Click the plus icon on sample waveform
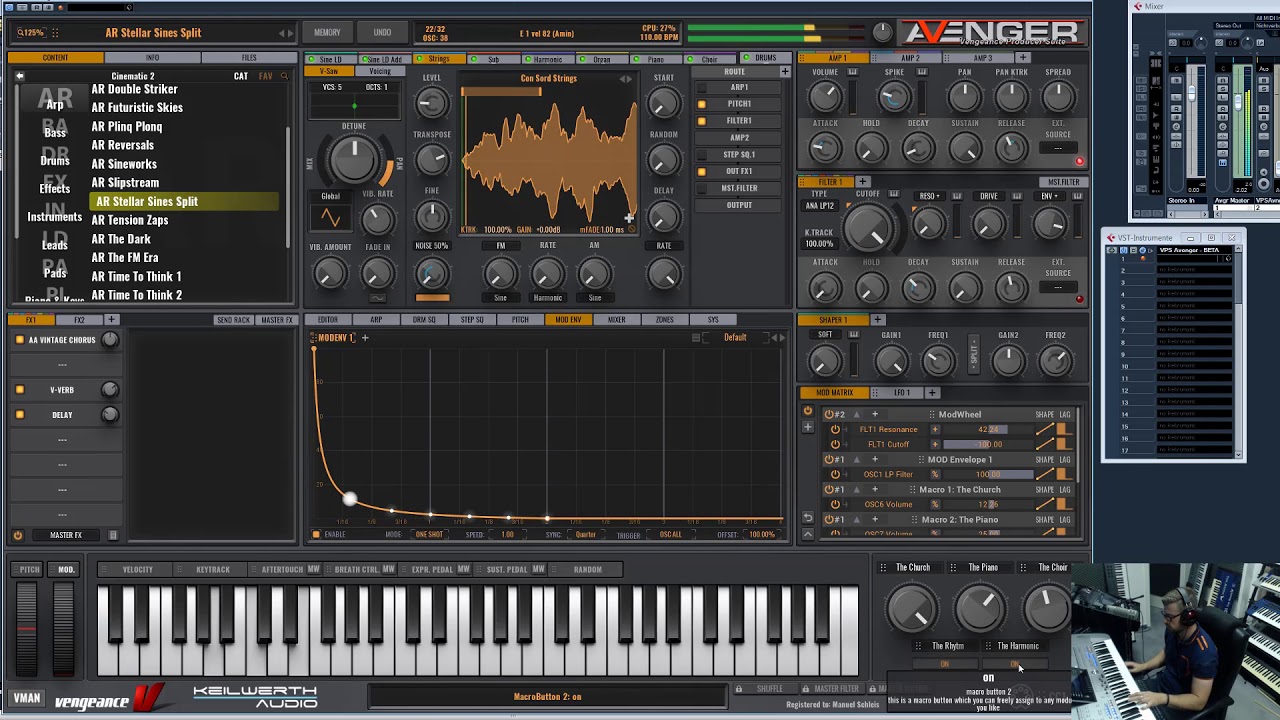This screenshot has width=1280, height=720. pos(629,218)
